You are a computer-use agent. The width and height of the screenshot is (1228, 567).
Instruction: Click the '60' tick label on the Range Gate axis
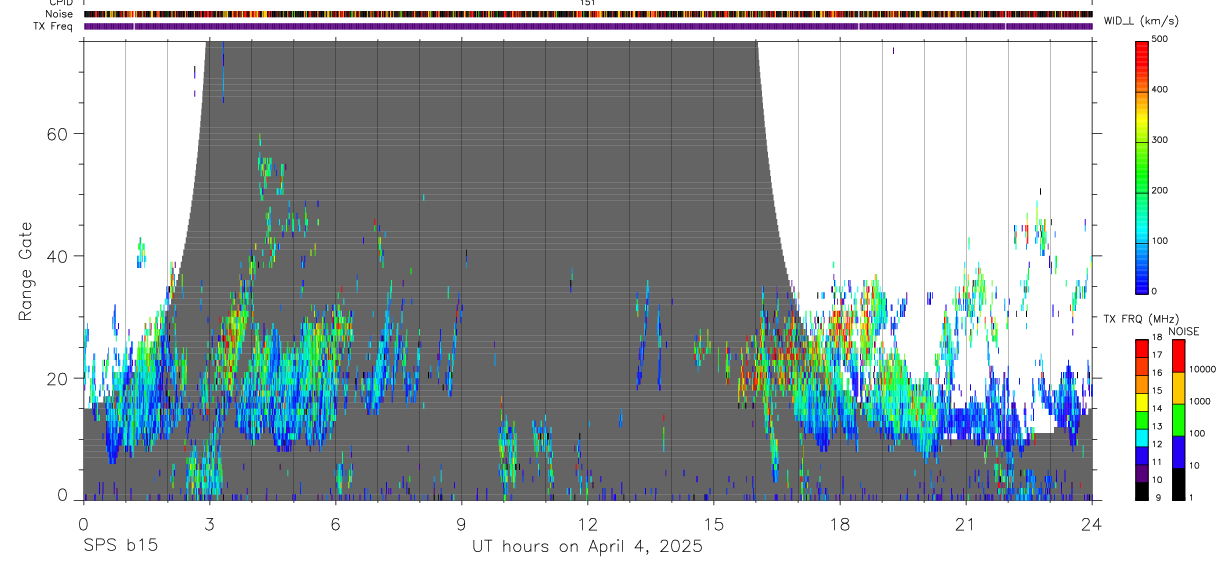[60, 133]
